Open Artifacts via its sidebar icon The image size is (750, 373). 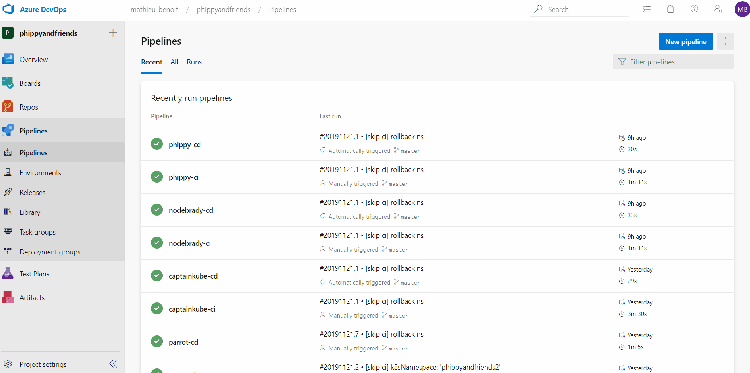tap(8, 297)
